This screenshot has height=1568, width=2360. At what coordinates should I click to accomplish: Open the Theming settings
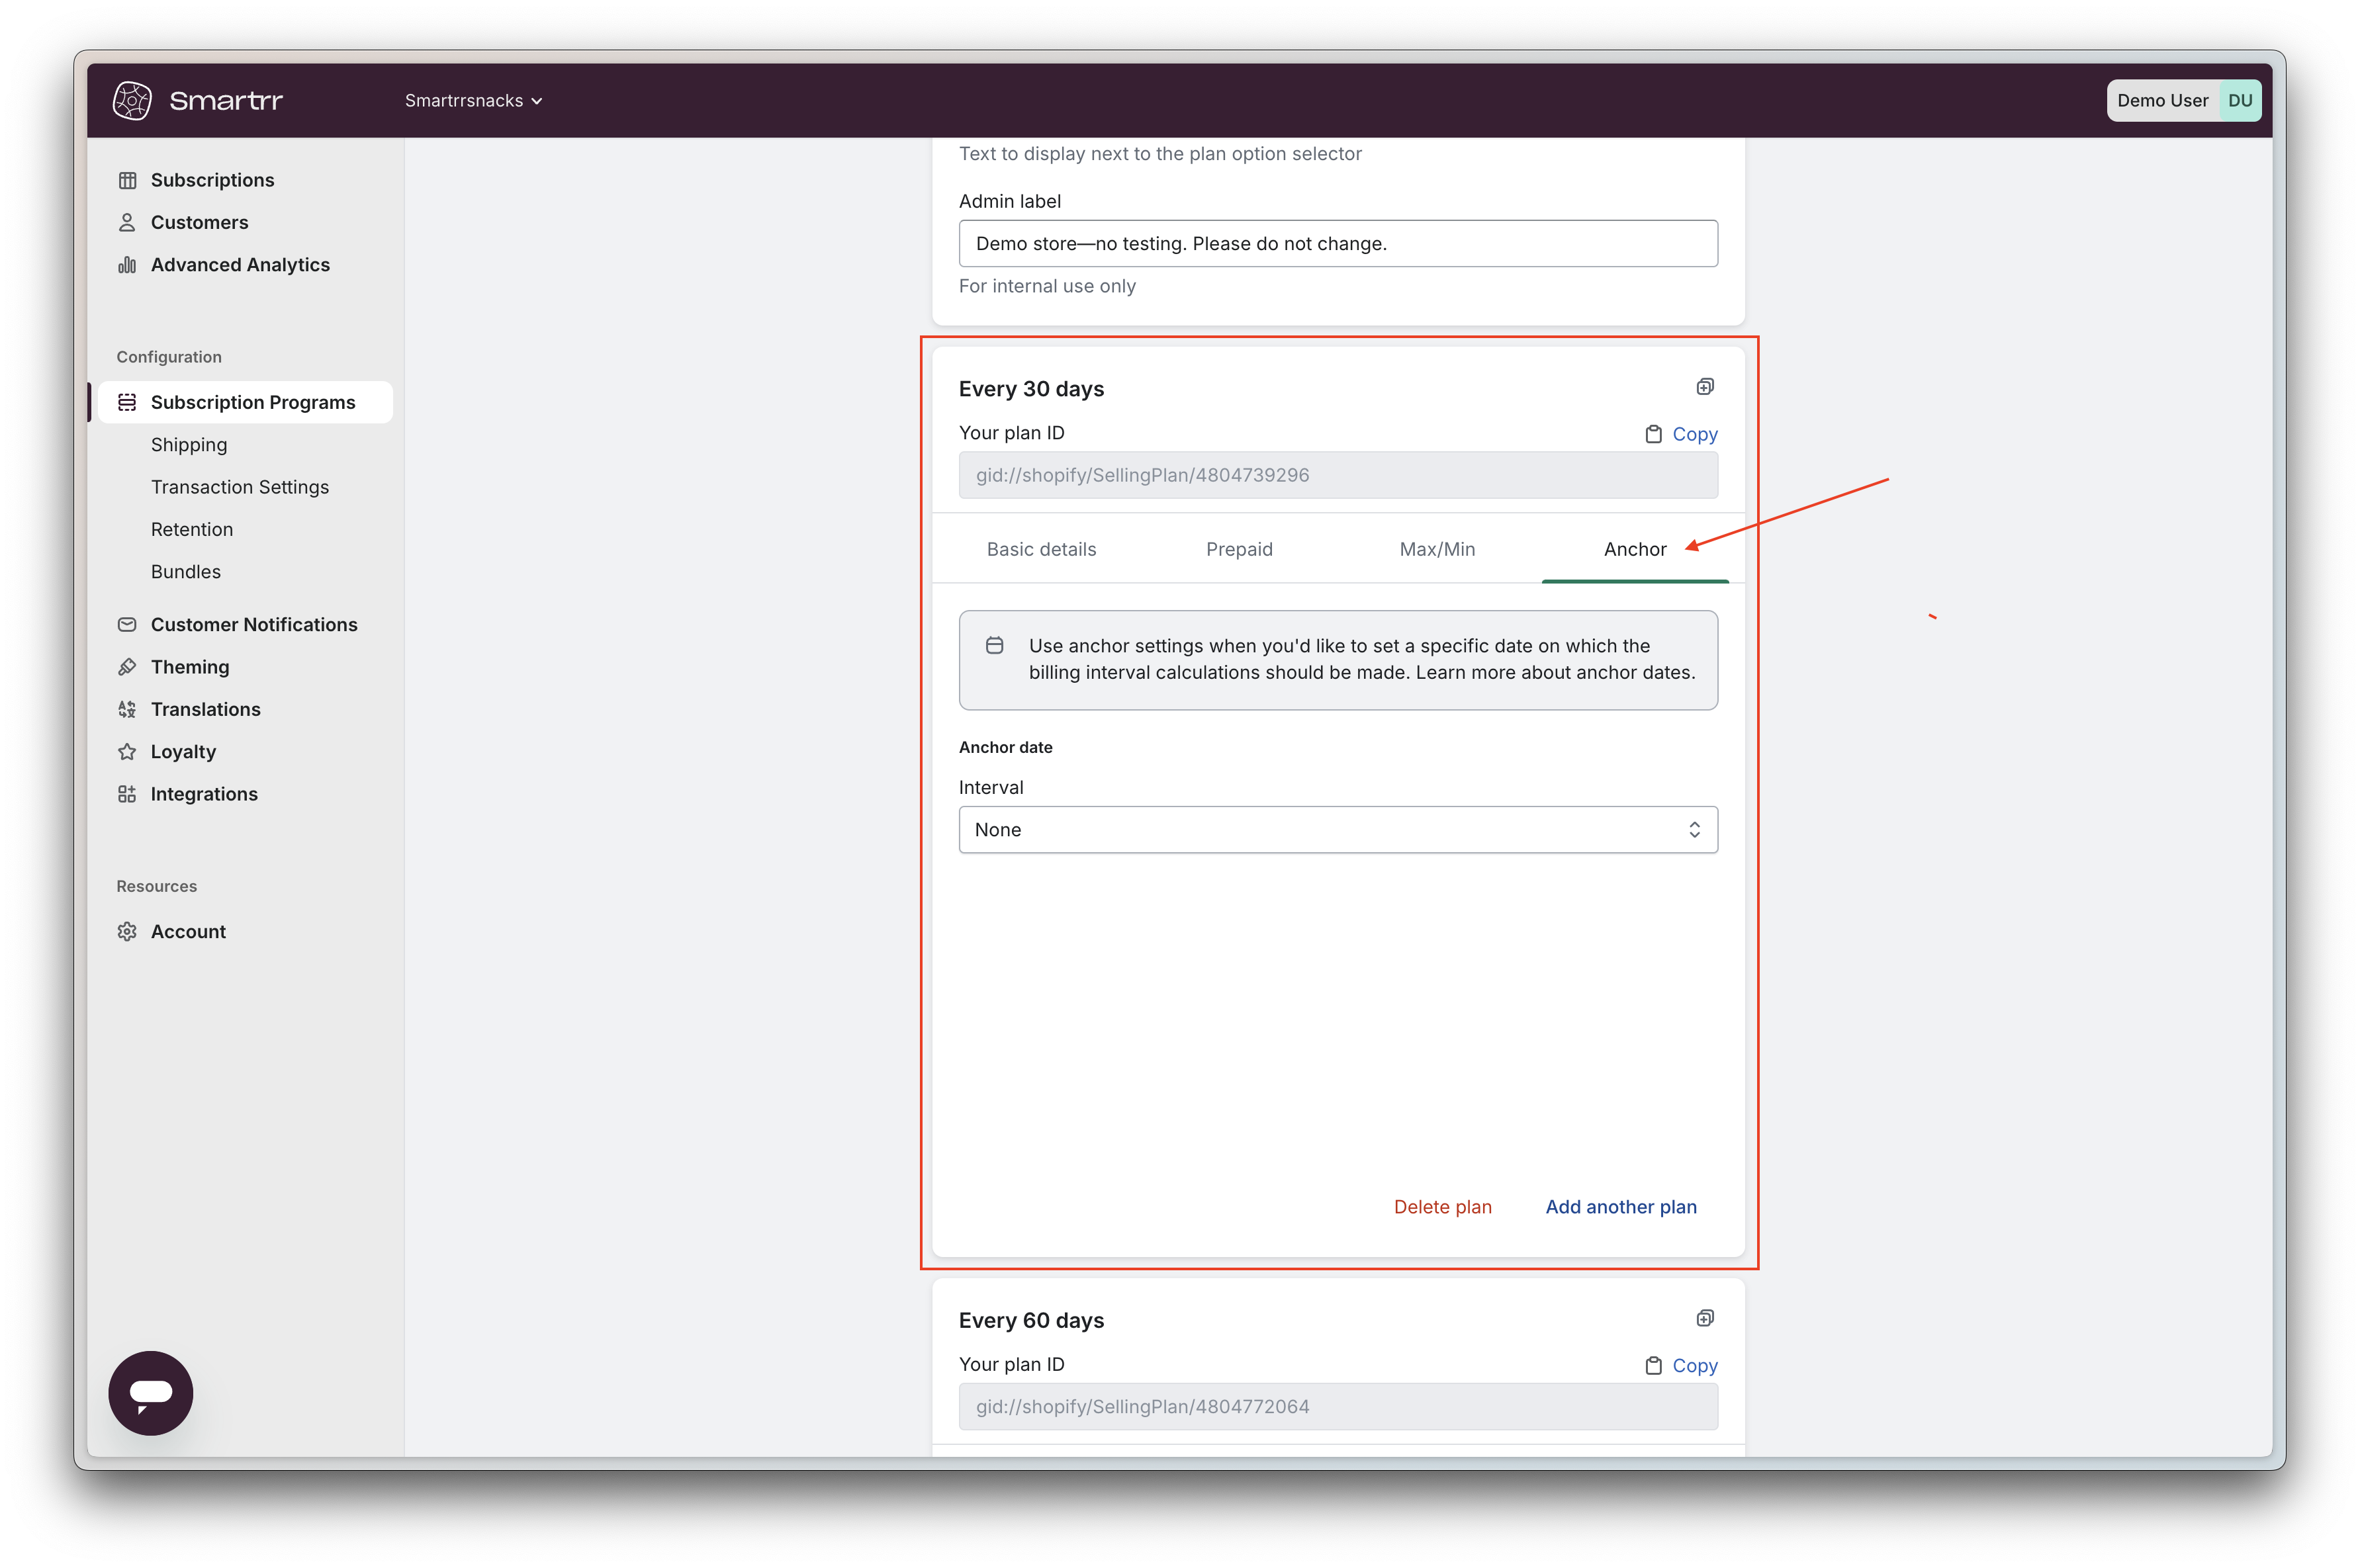coord(190,667)
